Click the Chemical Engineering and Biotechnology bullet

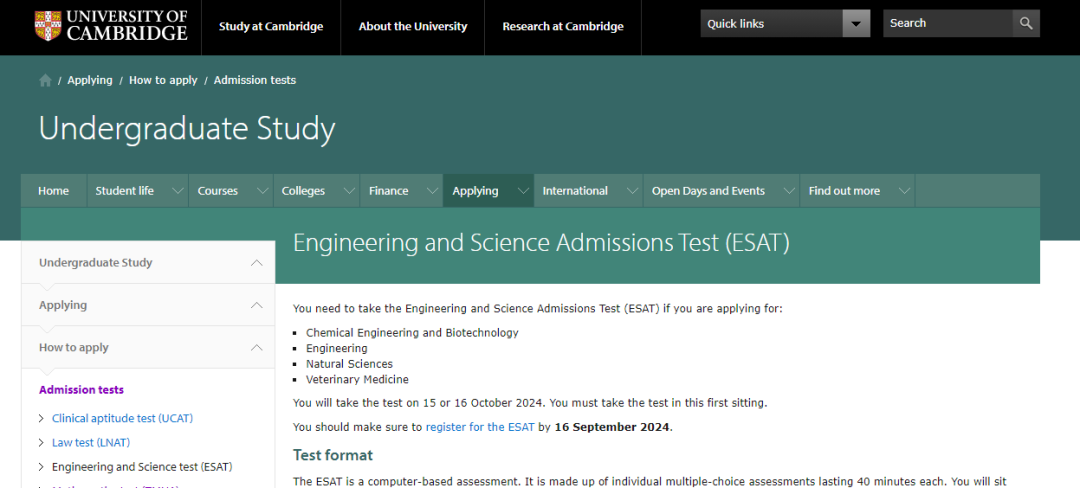[x=412, y=332]
